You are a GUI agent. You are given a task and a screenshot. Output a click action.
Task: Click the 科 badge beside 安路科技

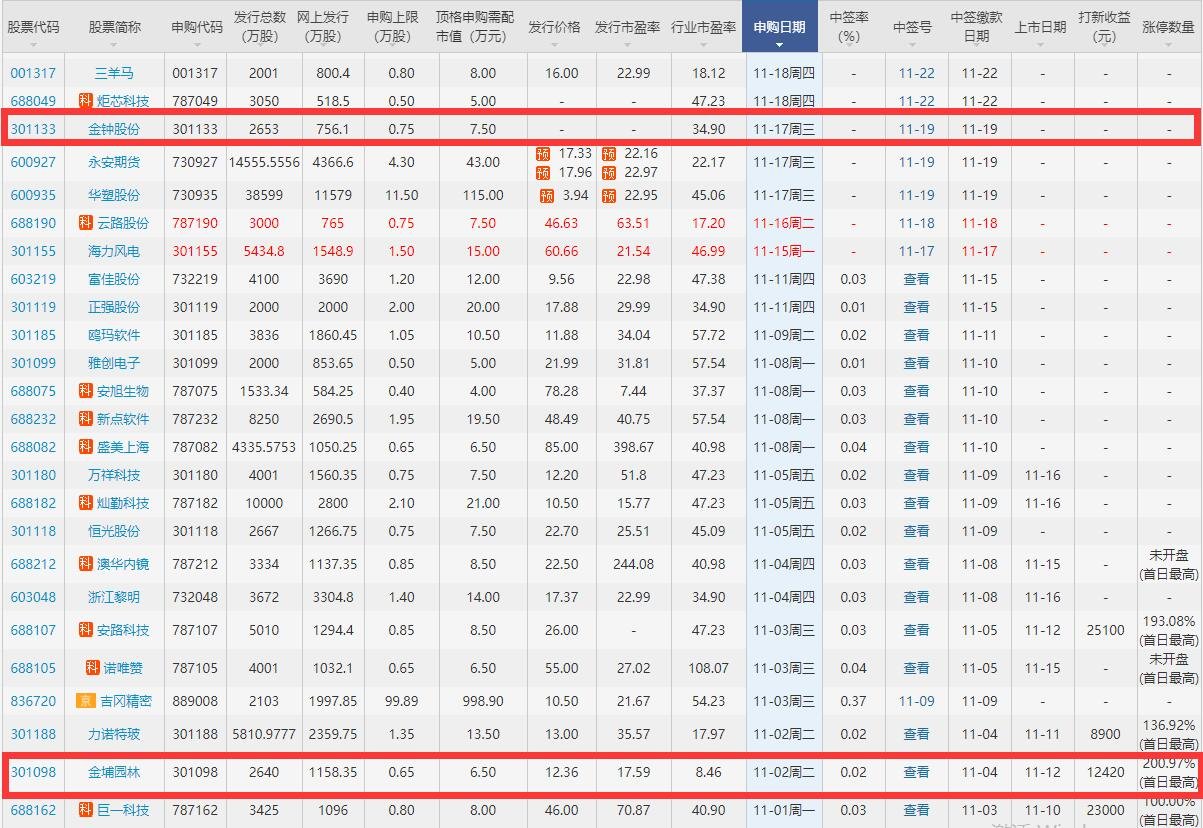85,630
